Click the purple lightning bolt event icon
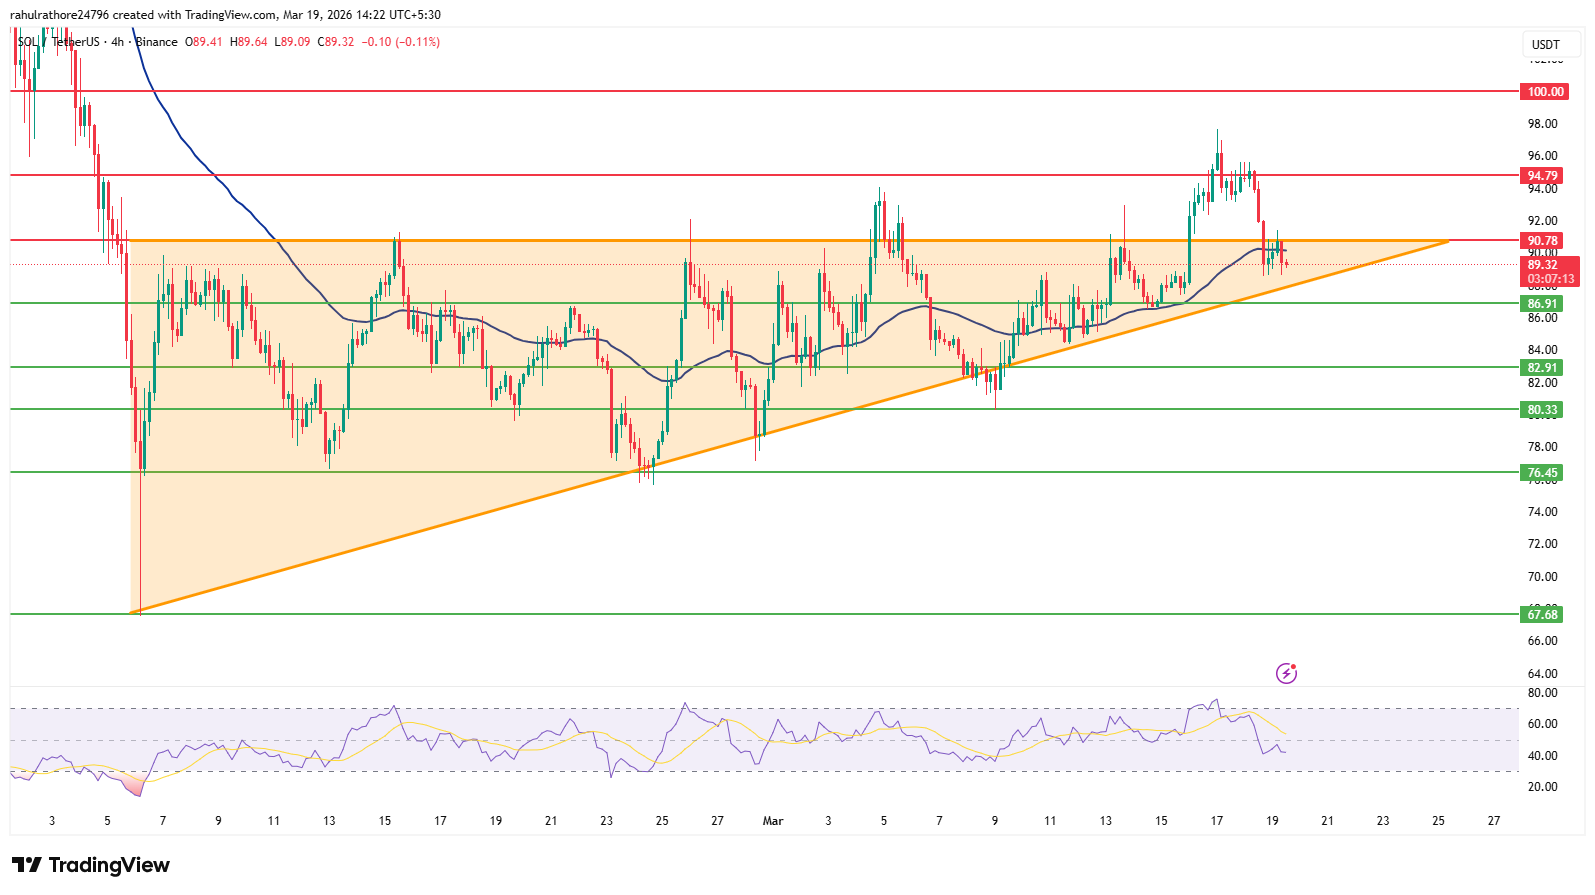This screenshot has width=1595, height=895. 1286,673
